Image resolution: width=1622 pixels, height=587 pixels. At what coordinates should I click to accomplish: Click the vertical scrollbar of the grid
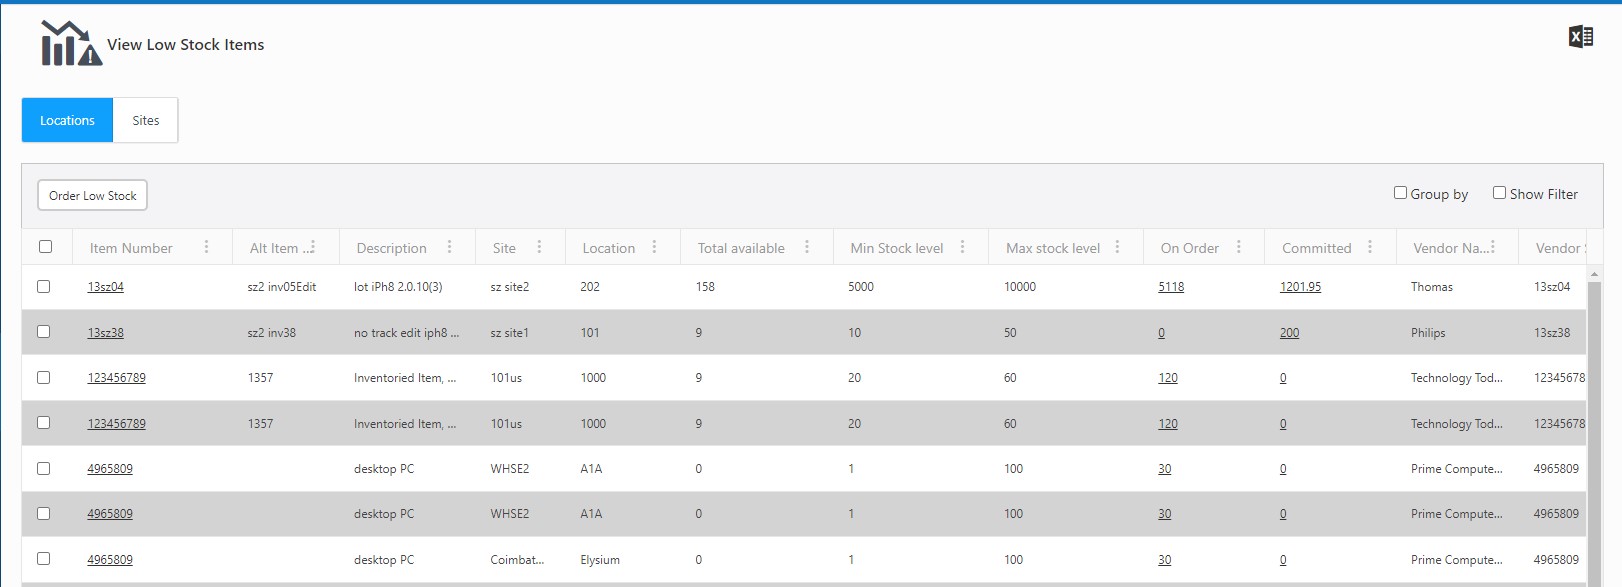pos(1594,420)
